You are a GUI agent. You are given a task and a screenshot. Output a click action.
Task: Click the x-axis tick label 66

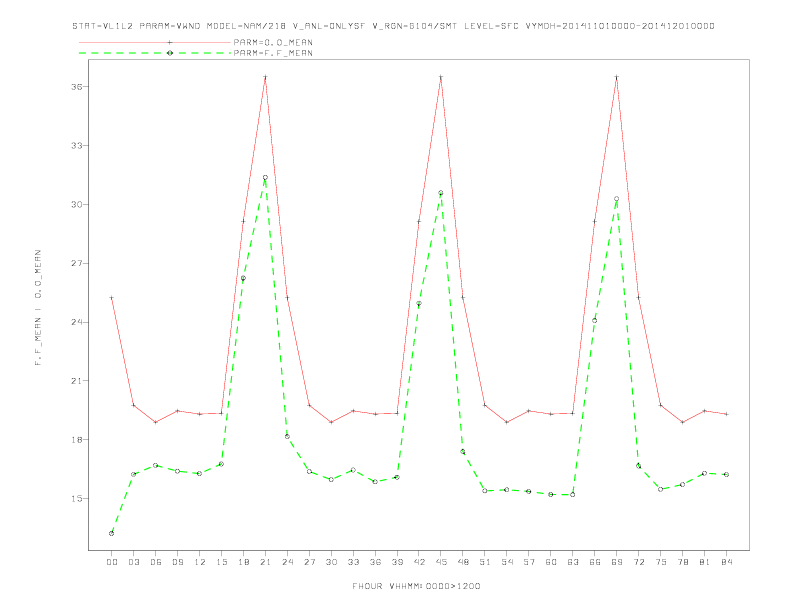click(x=595, y=562)
